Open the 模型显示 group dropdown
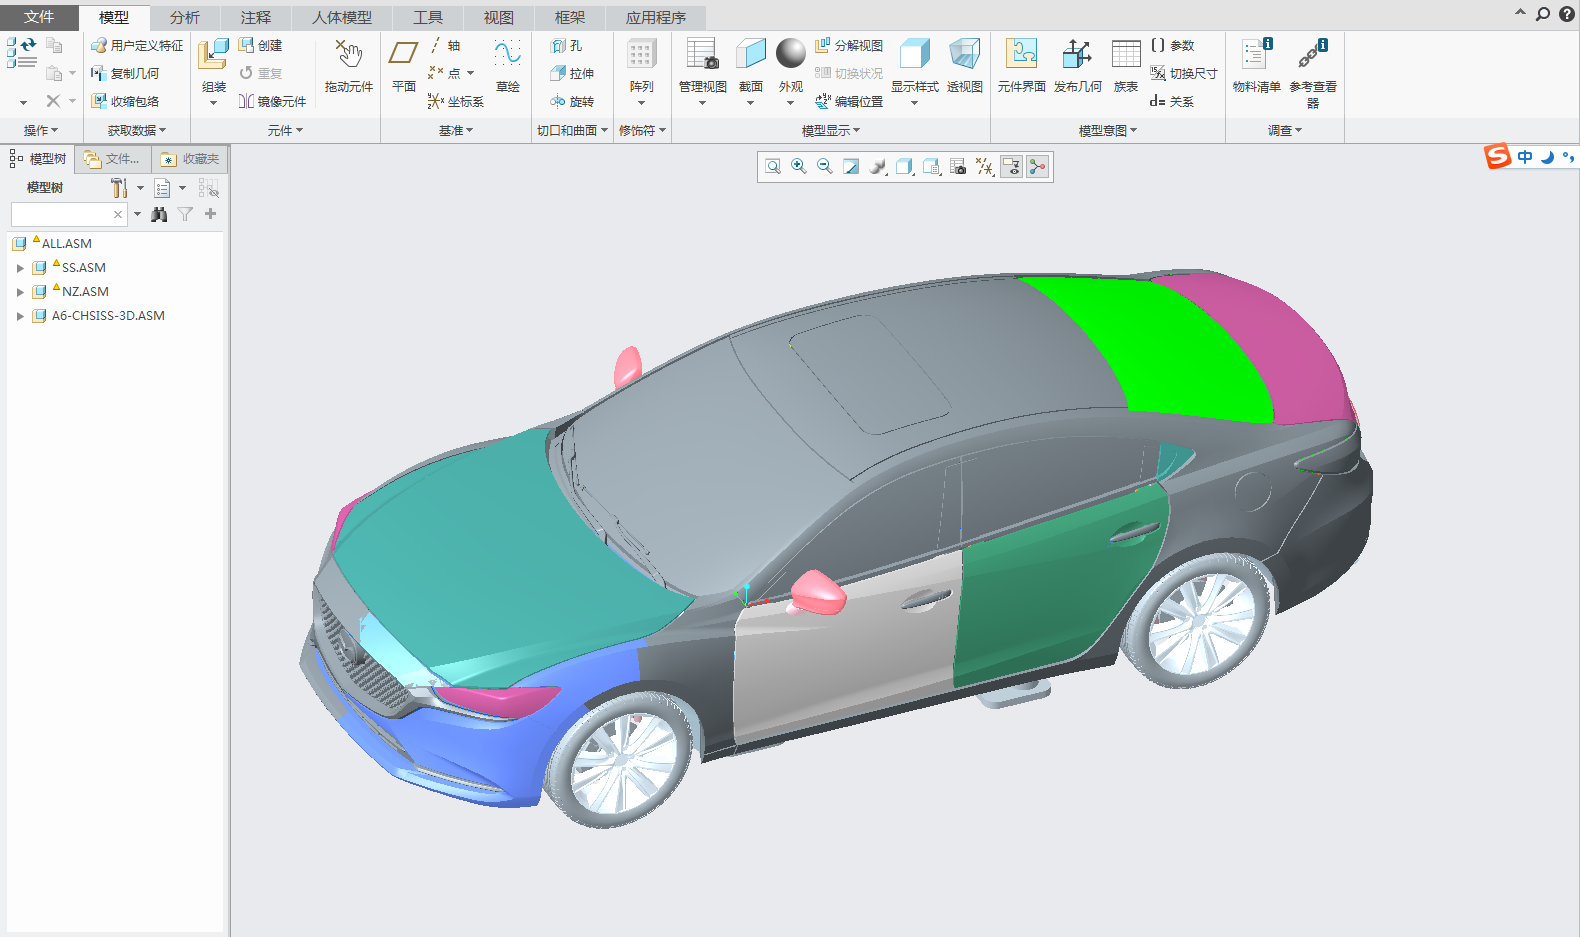 [831, 130]
